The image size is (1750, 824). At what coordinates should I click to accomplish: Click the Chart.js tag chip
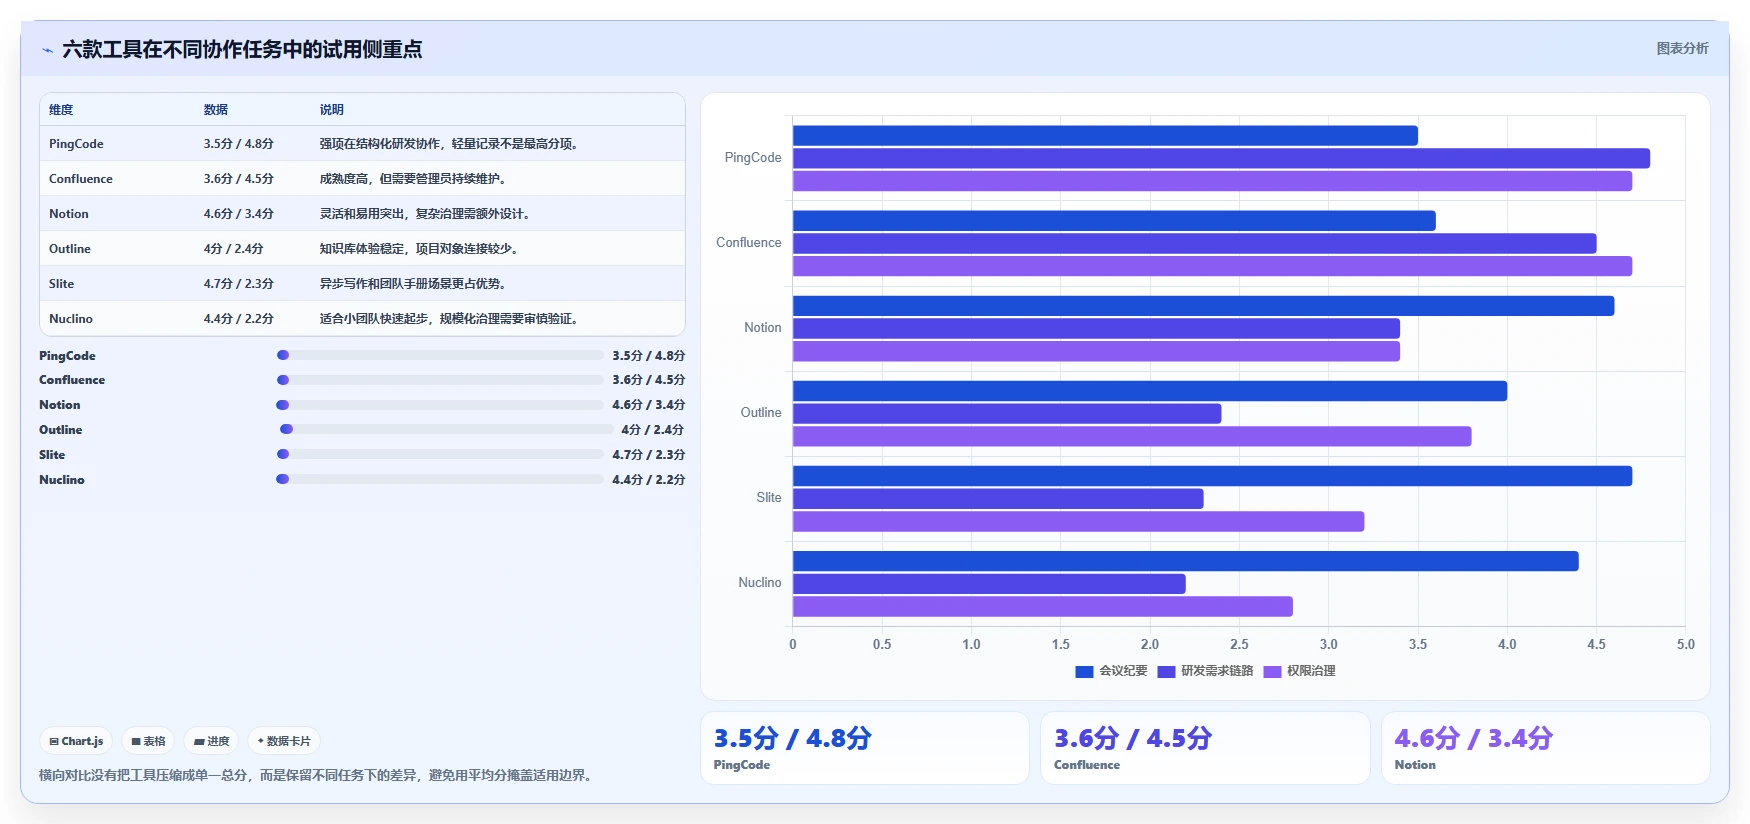[x=76, y=741]
